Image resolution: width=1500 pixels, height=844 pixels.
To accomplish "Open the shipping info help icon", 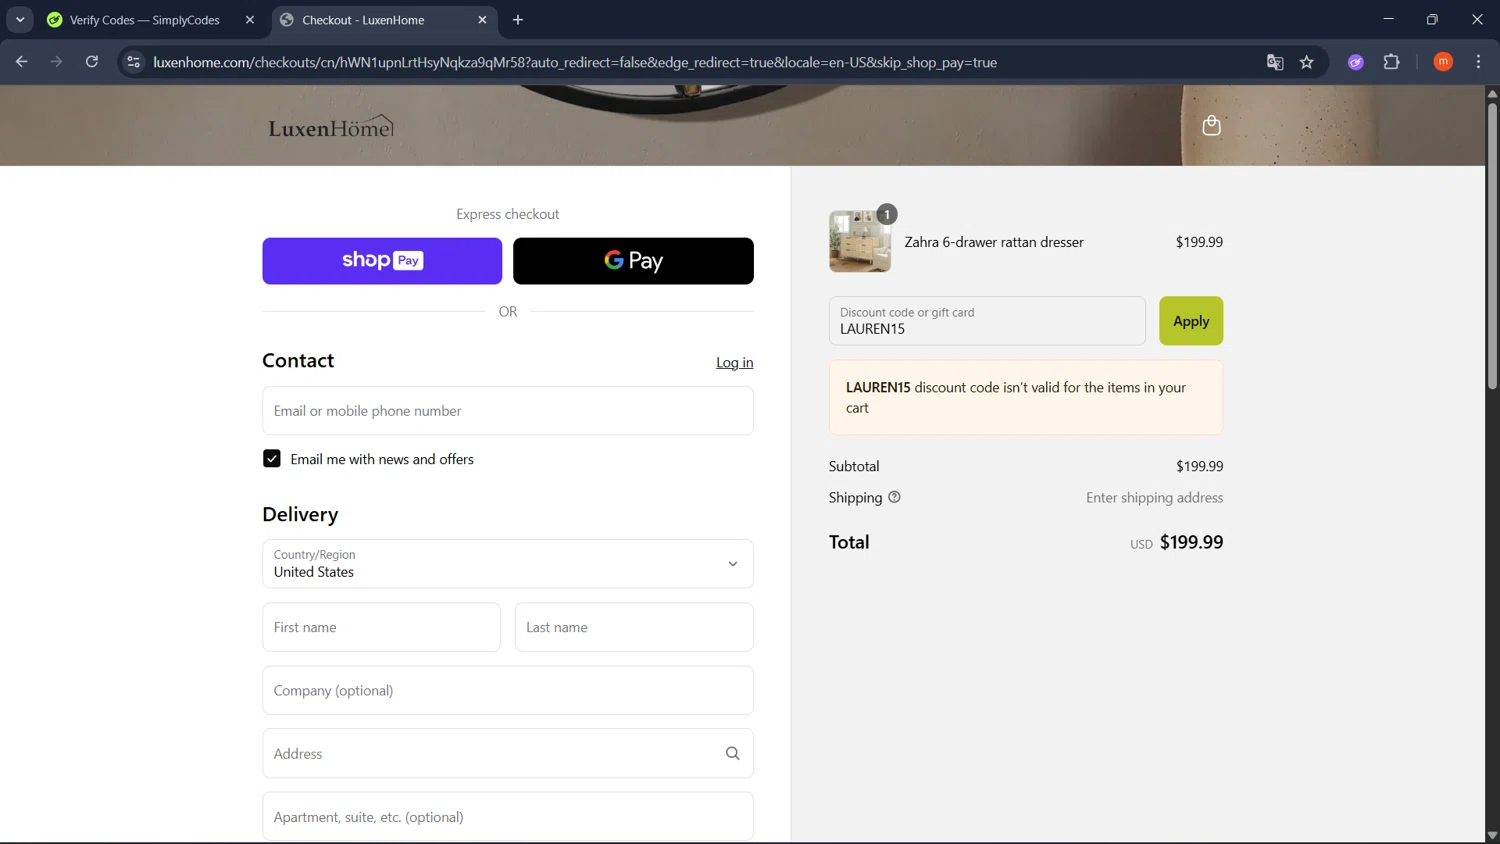I will 894,497.
